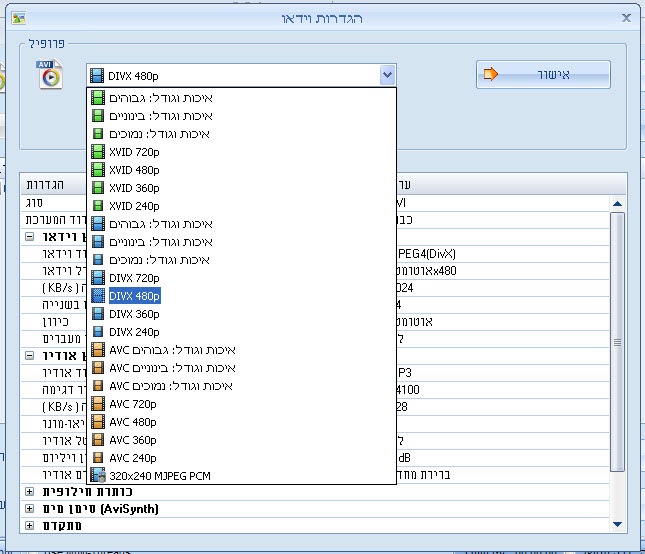Pick the AVC 240p preset icon
The height and width of the screenshot is (554, 645).
tap(97, 458)
